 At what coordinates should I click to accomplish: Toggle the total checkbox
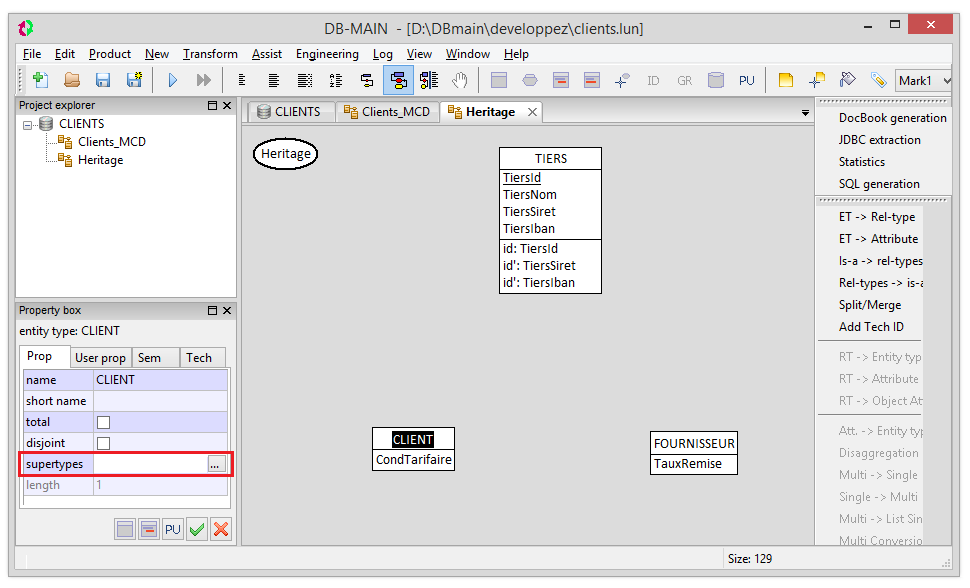tap(103, 422)
